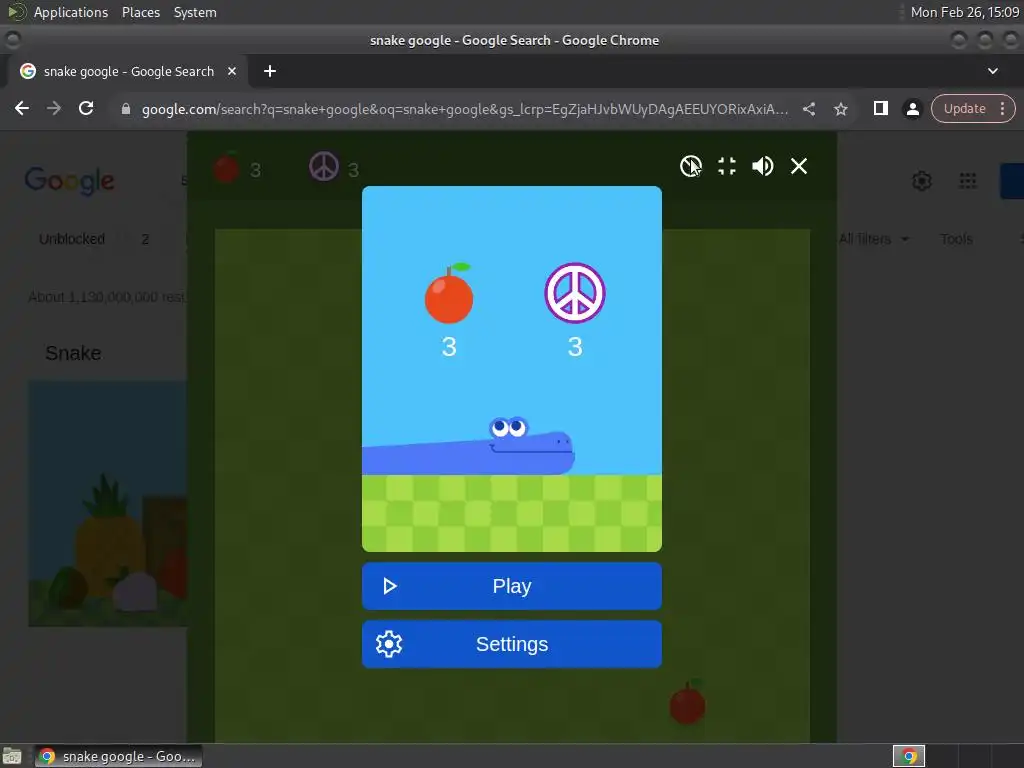Click the address bar URL field

pyautogui.click(x=464, y=109)
